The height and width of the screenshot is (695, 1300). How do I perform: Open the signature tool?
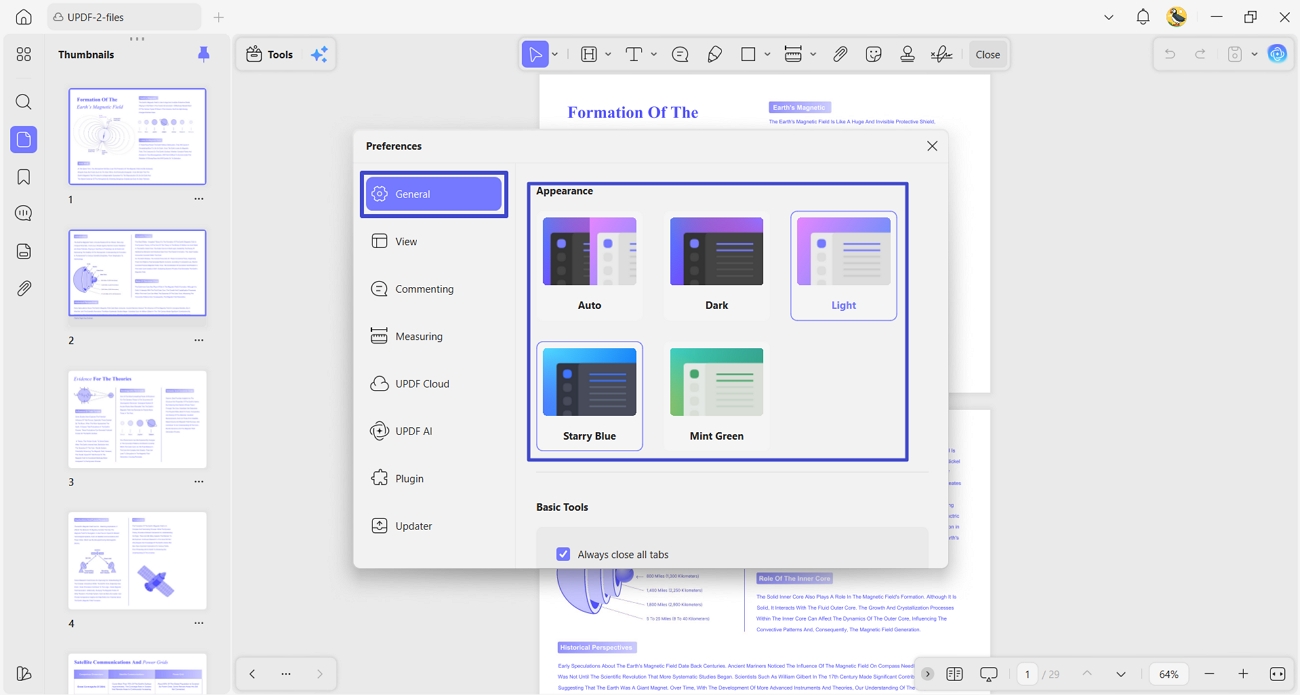pyautogui.click(x=941, y=54)
